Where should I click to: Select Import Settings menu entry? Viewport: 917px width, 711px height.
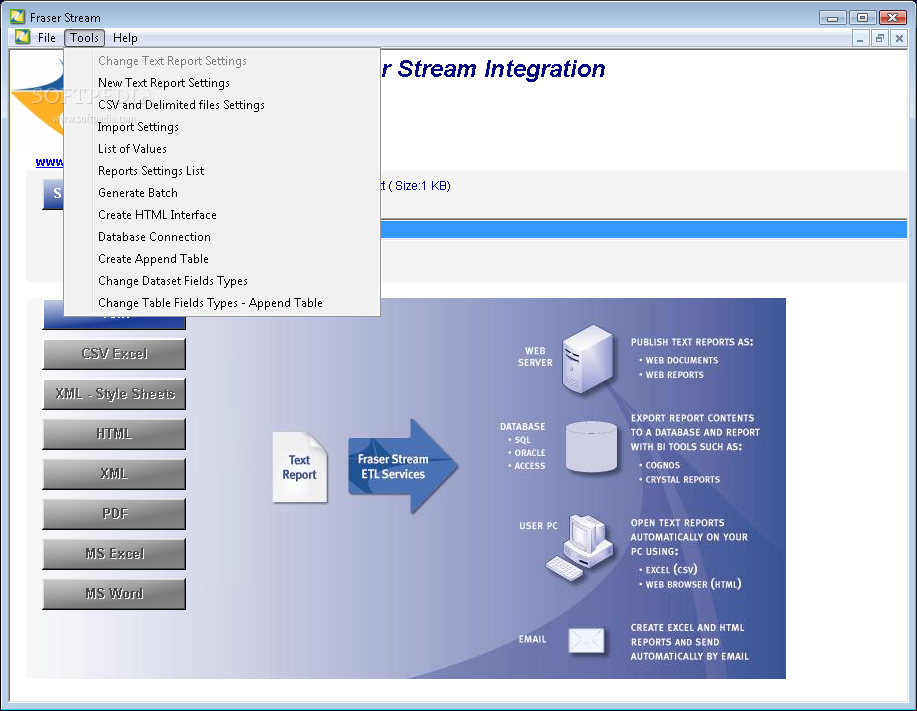click(x=138, y=127)
